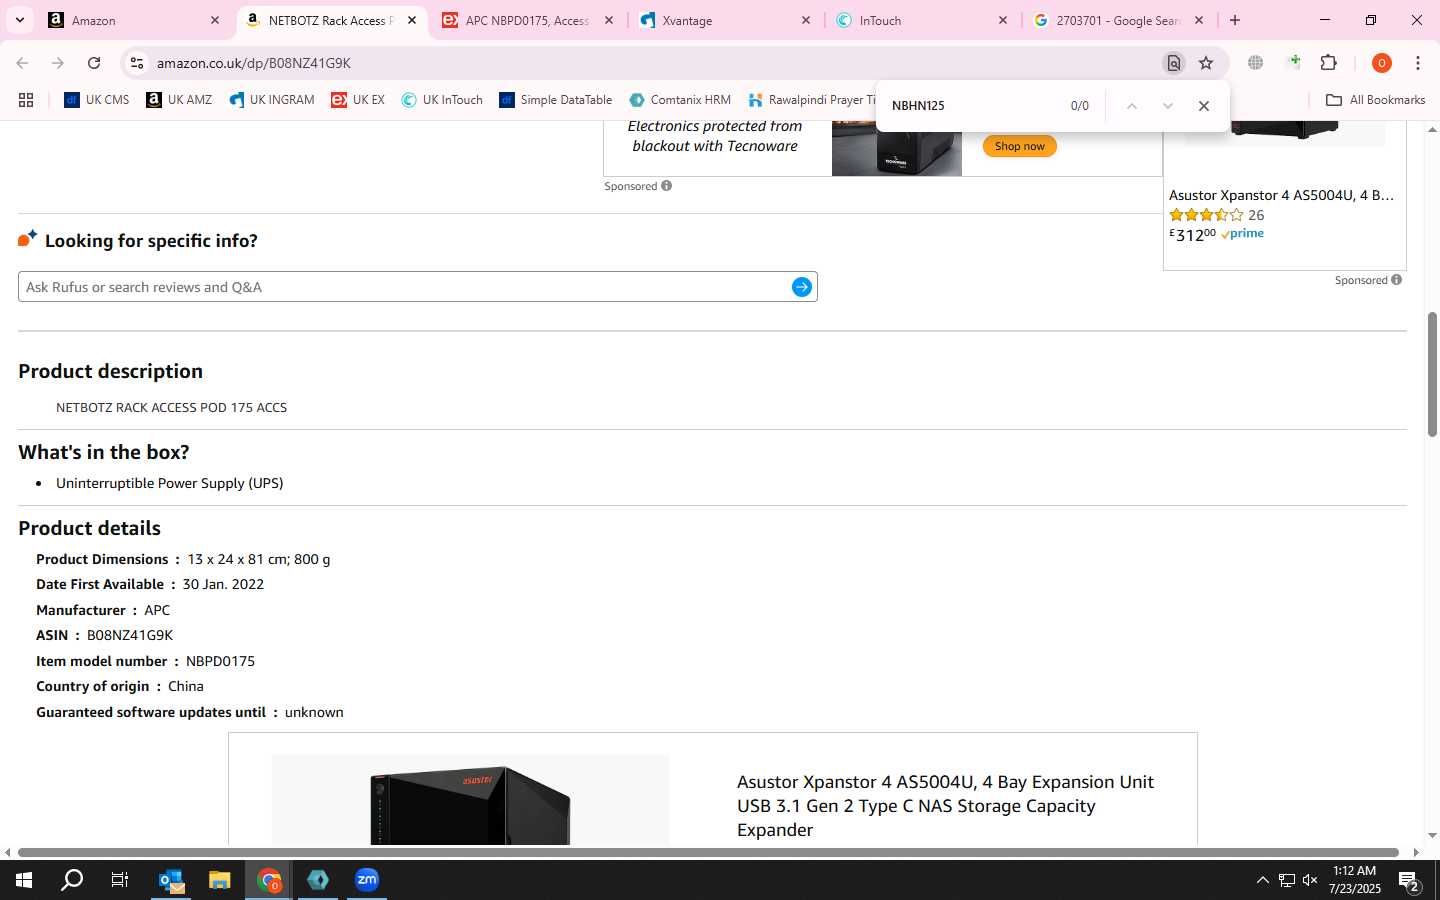Open UK CMS bookmark

[x=97, y=100]
